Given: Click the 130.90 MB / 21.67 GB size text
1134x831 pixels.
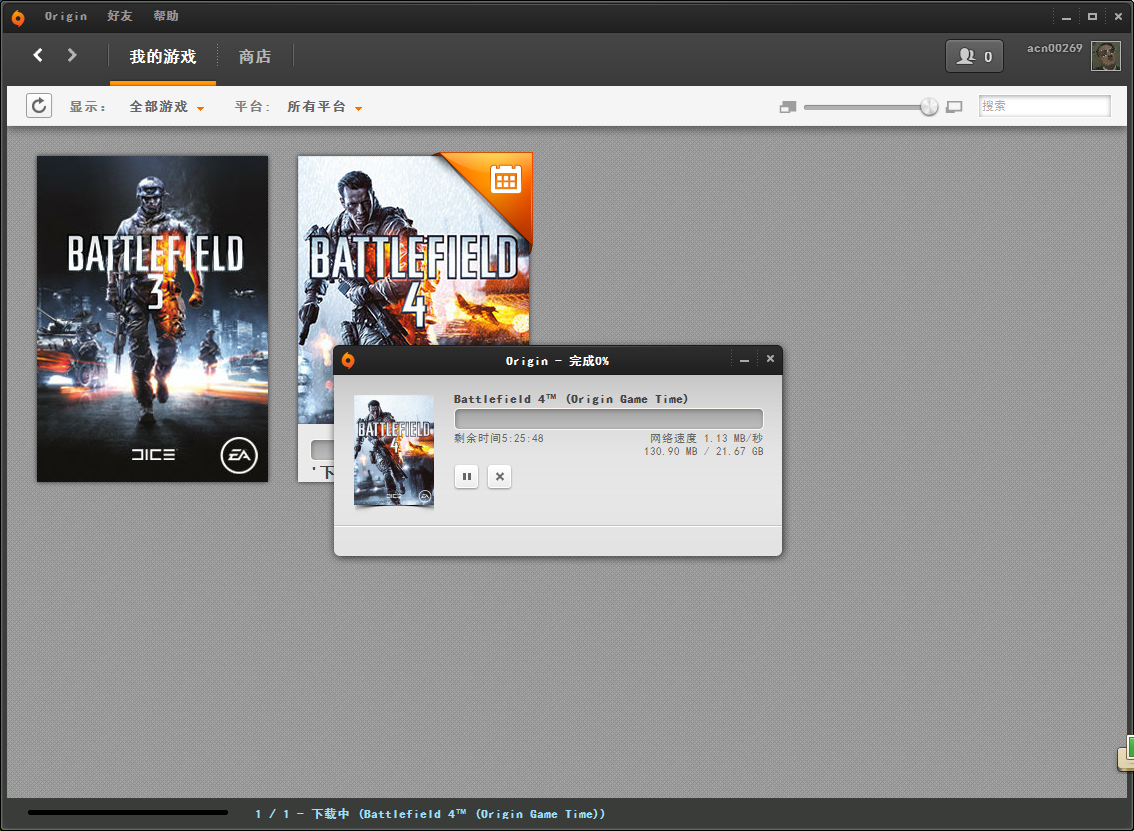Looking at the screenshot, I should click(x=704, y=451).
